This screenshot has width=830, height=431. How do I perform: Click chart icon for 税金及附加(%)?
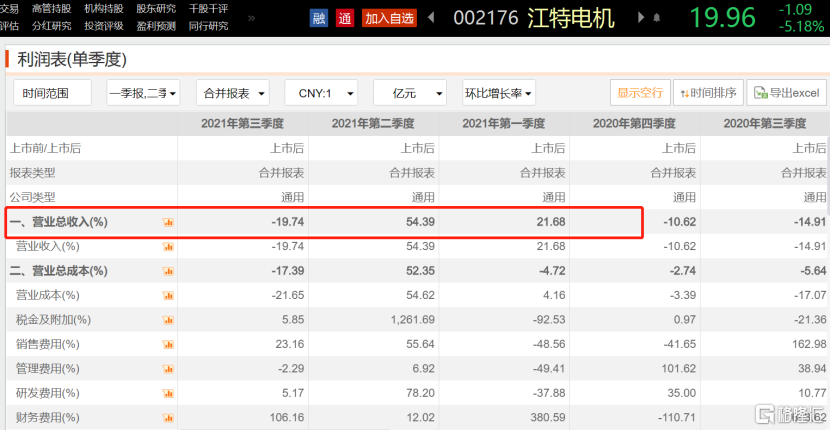point(168,320)
